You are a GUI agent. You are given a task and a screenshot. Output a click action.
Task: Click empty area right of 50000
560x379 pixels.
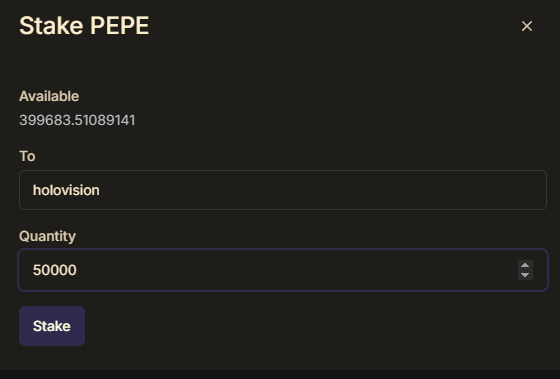click(296, 270)
